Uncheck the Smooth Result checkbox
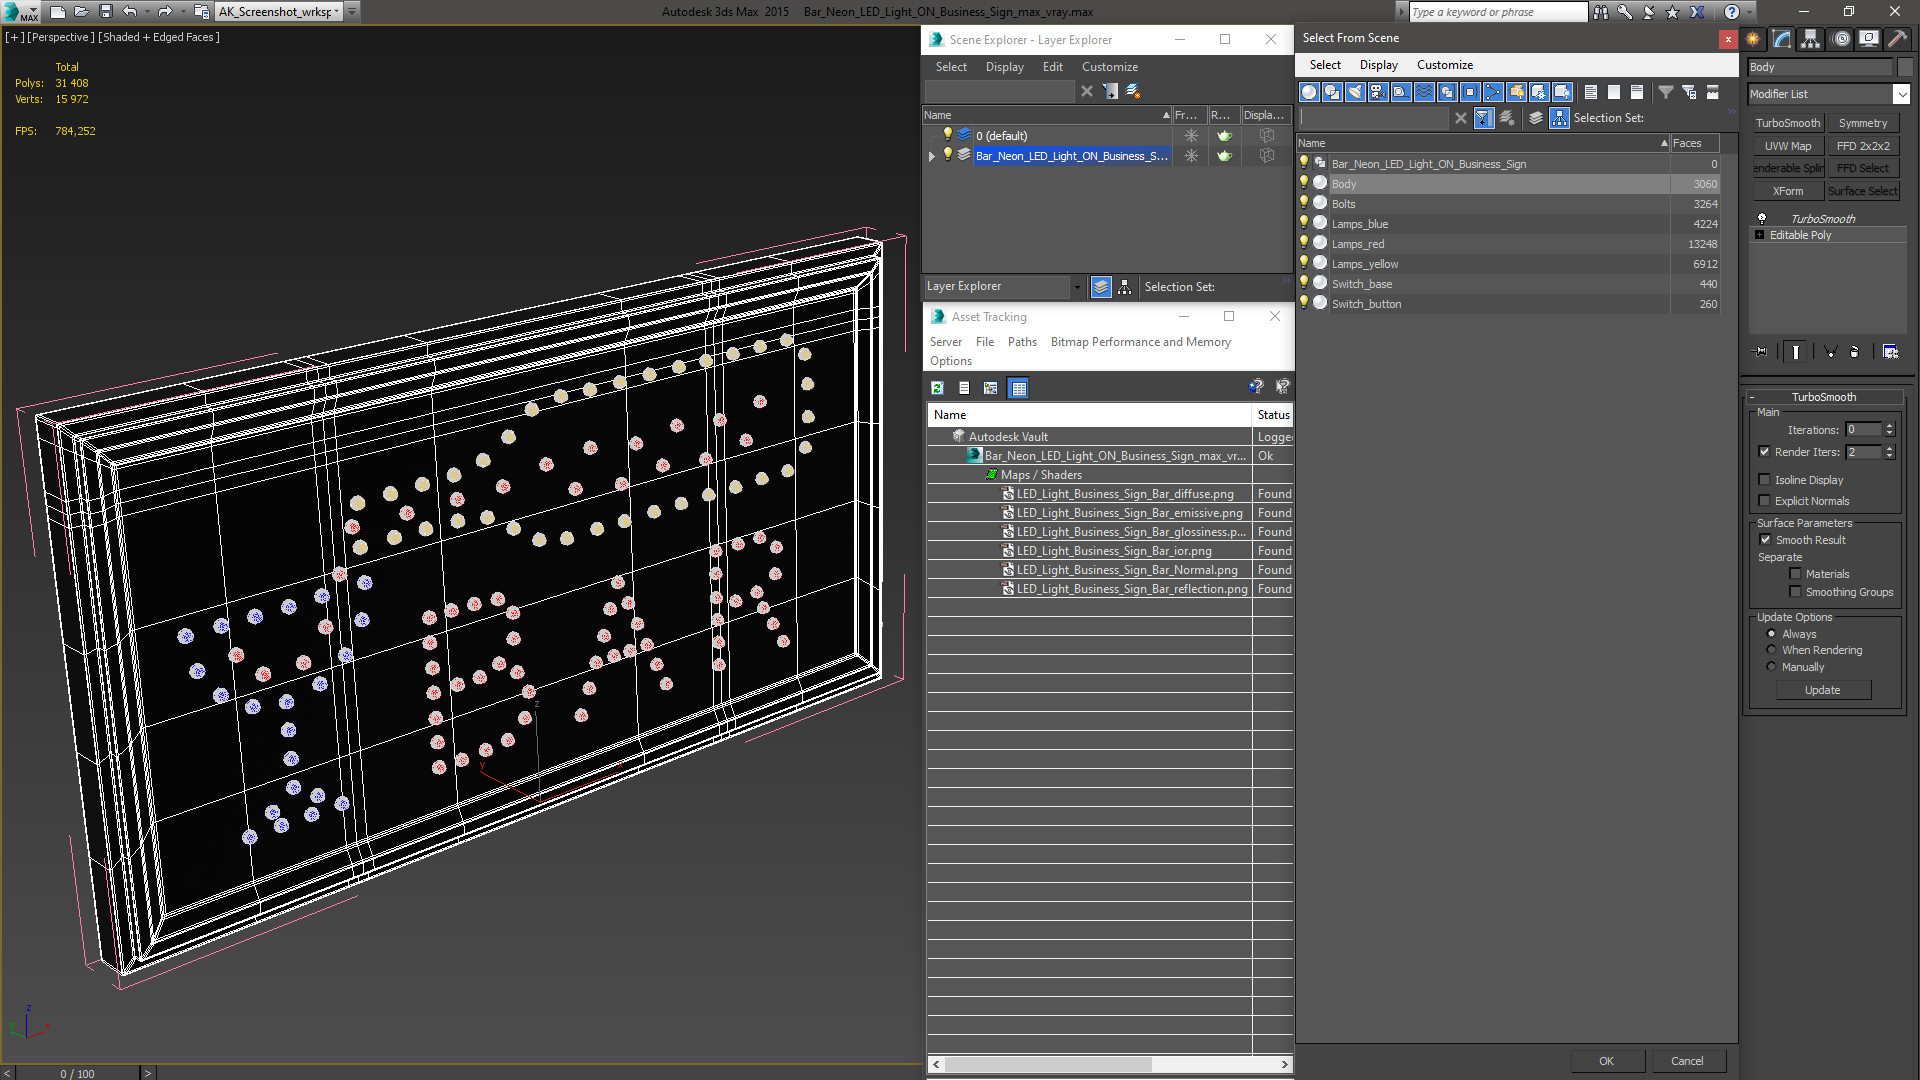 point(1765,540)
